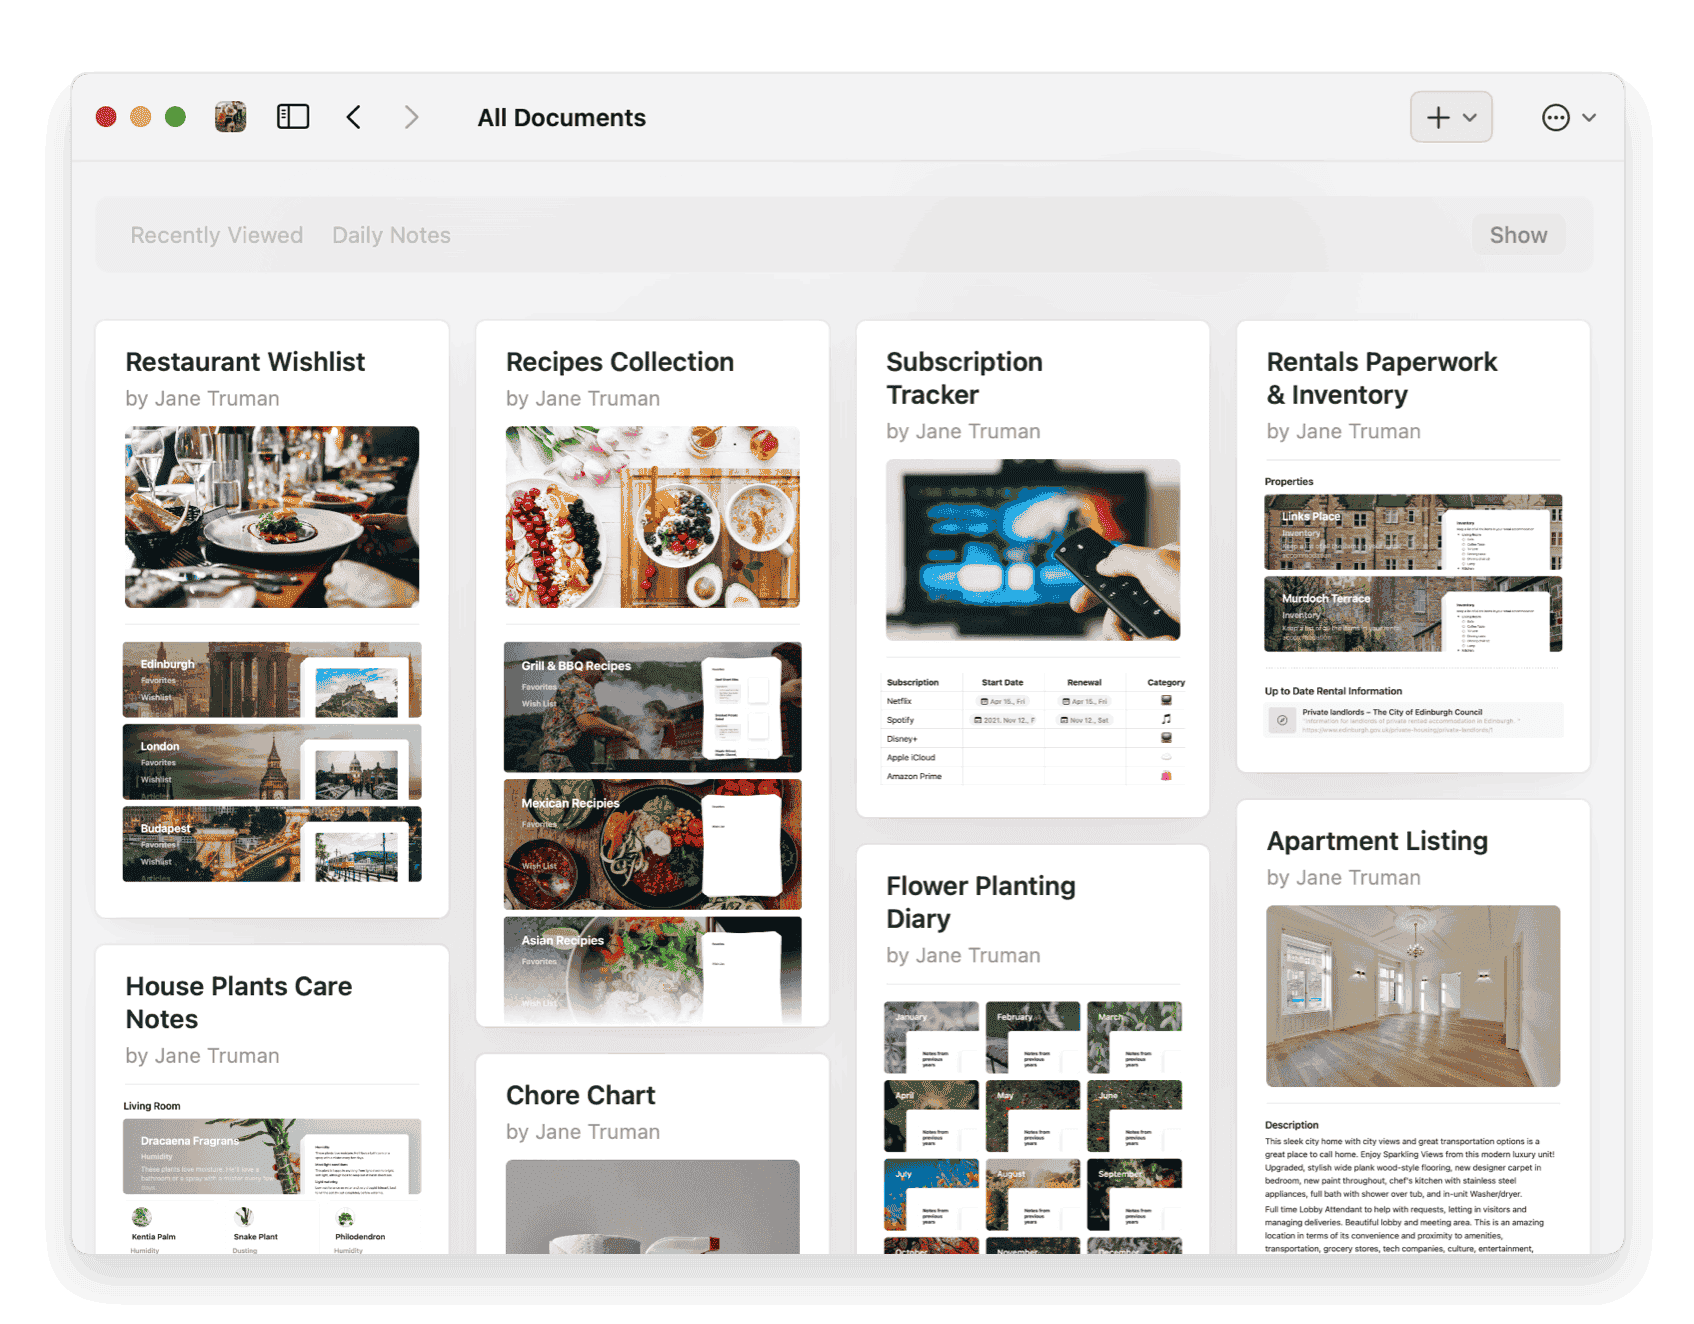Click the forward navigation arrow

click(411, 117)
